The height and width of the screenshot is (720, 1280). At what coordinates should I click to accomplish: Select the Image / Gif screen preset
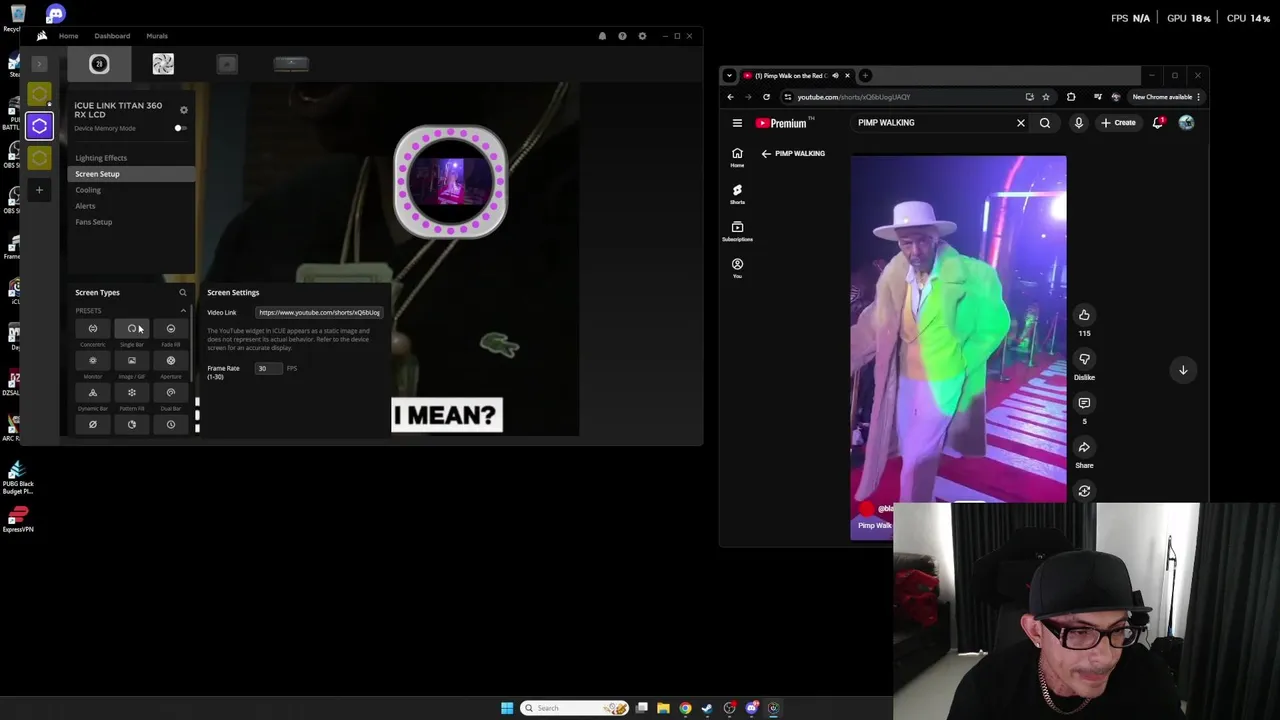pyautogui.click(x=131, y=361)
